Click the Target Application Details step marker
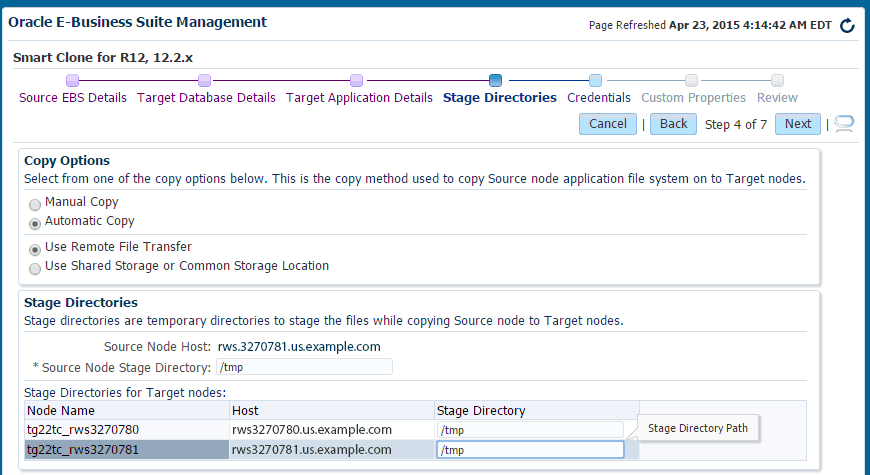870x475 pixels. 357,80
